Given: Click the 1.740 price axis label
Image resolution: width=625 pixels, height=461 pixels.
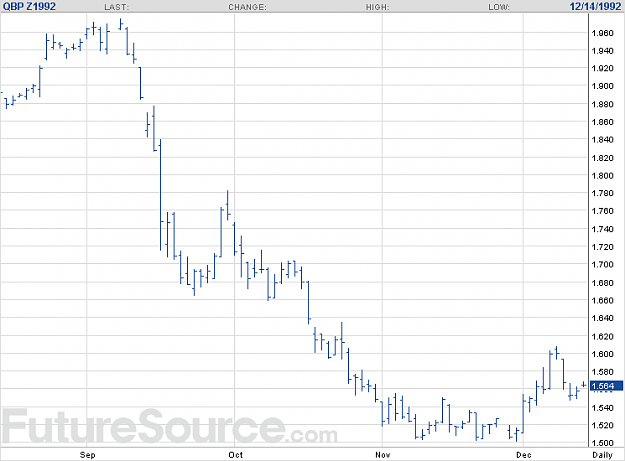Looking at the screenshot, I should pyautogui.click(x=603, y=229).
